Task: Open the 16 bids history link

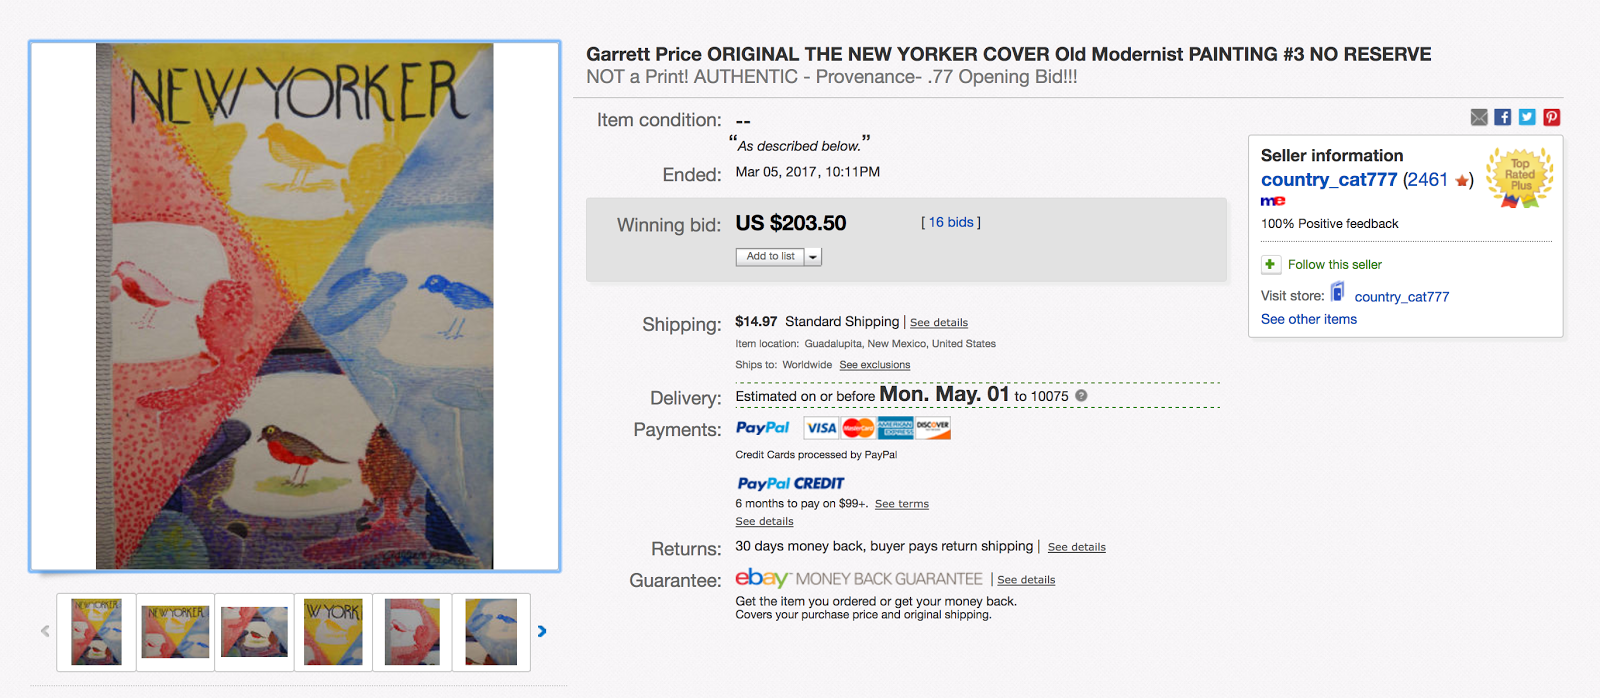Action: coord(951,222)
